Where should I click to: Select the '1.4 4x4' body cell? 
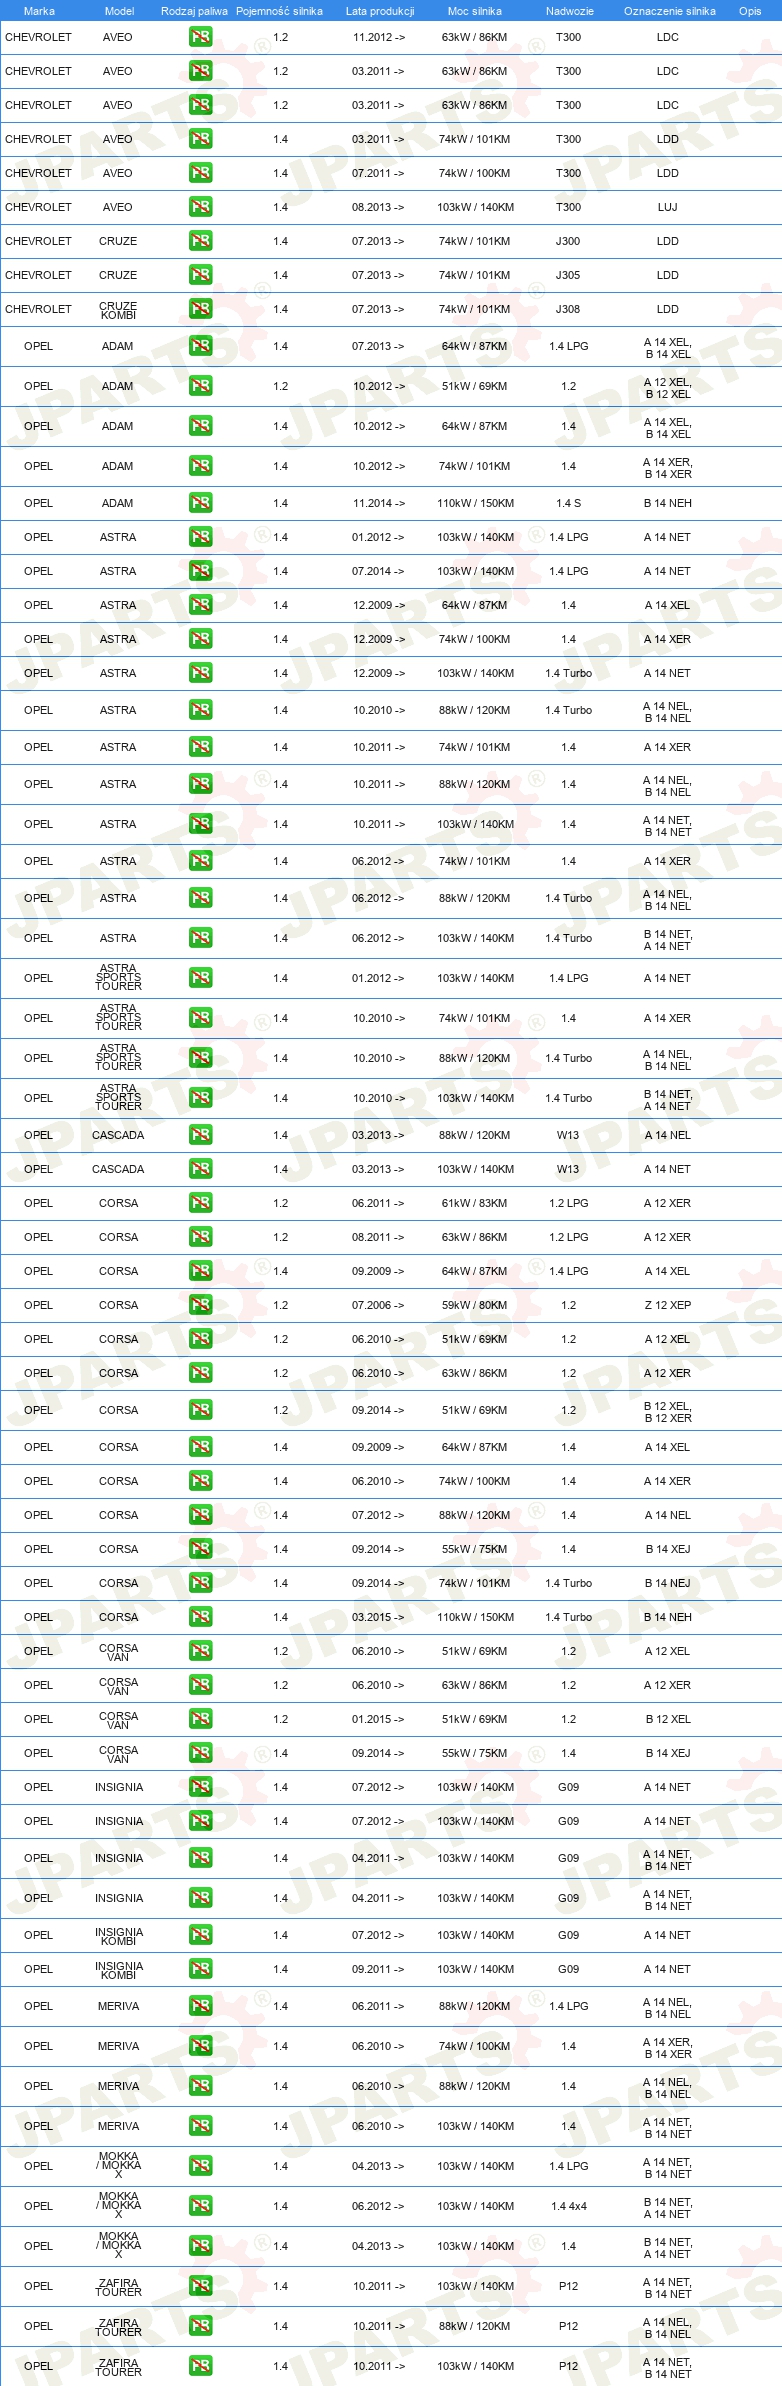[568, 2206]
